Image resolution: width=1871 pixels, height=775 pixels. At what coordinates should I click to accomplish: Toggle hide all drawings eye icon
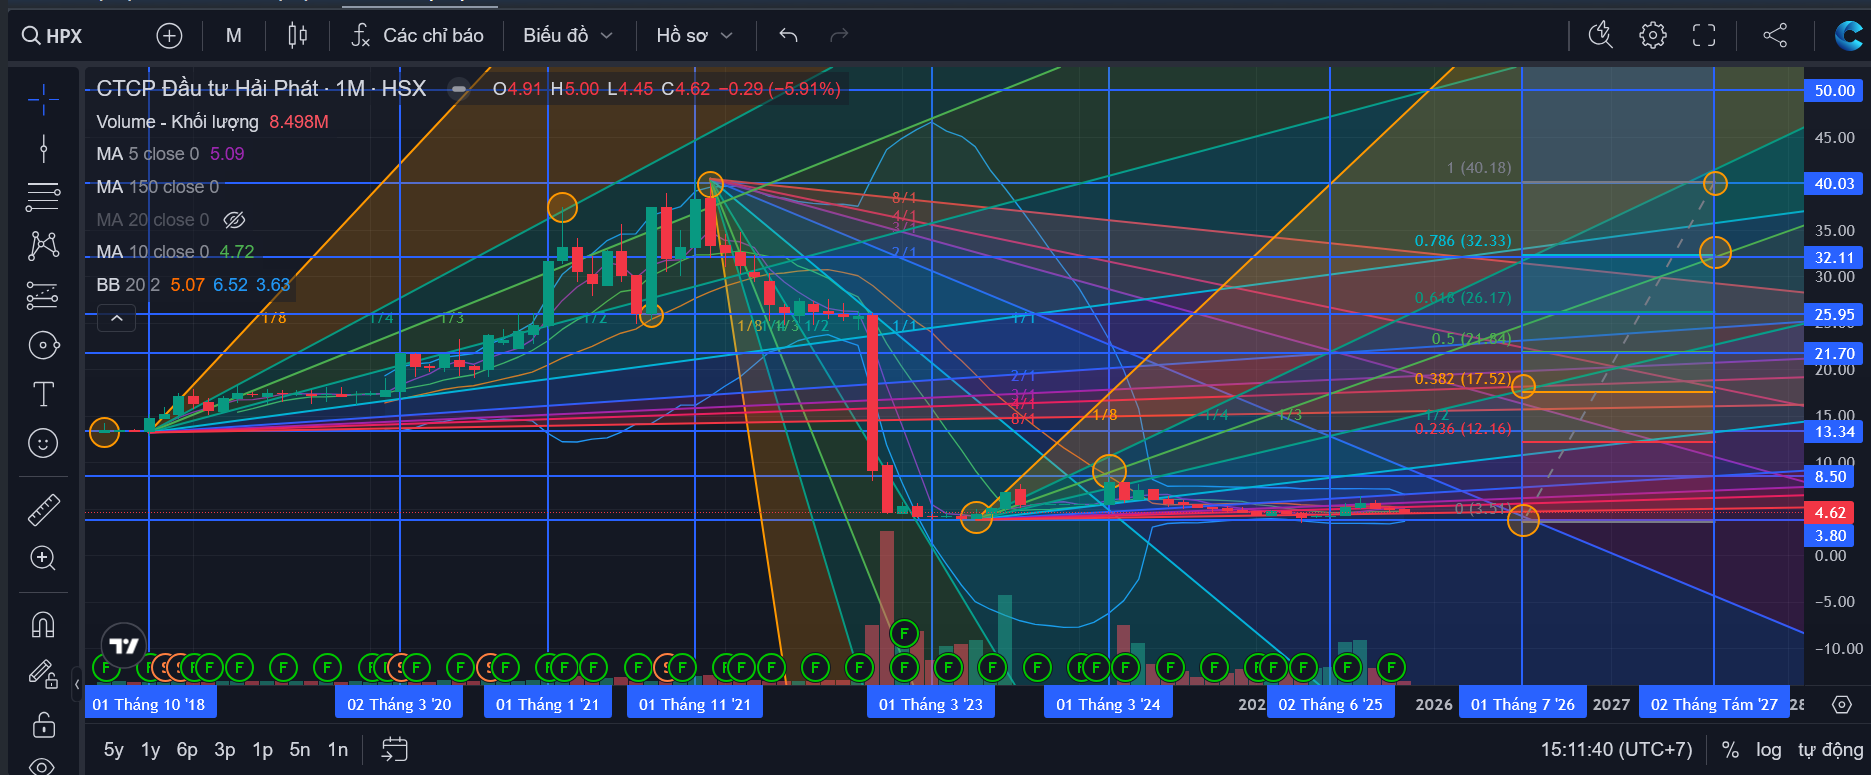pos(43,766)
